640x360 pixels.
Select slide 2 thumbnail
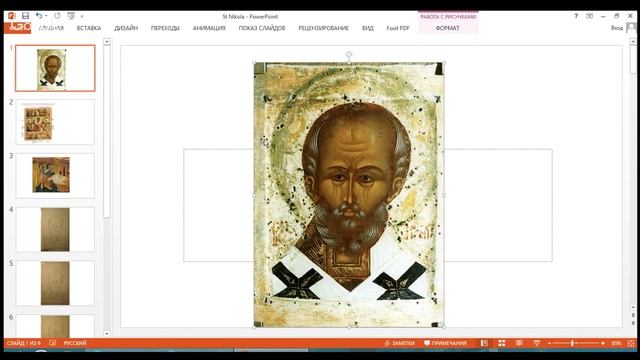pos(55,122)
